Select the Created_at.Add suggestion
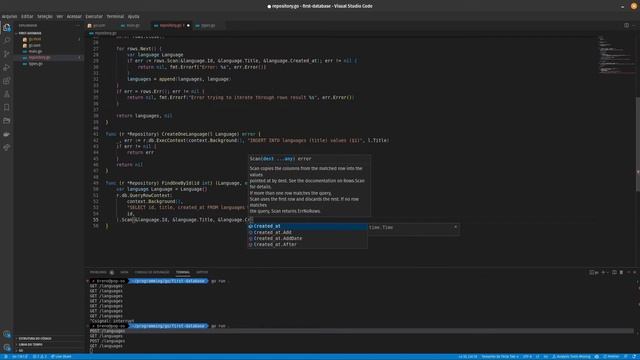The image size is (640, 360). [308, 232]
